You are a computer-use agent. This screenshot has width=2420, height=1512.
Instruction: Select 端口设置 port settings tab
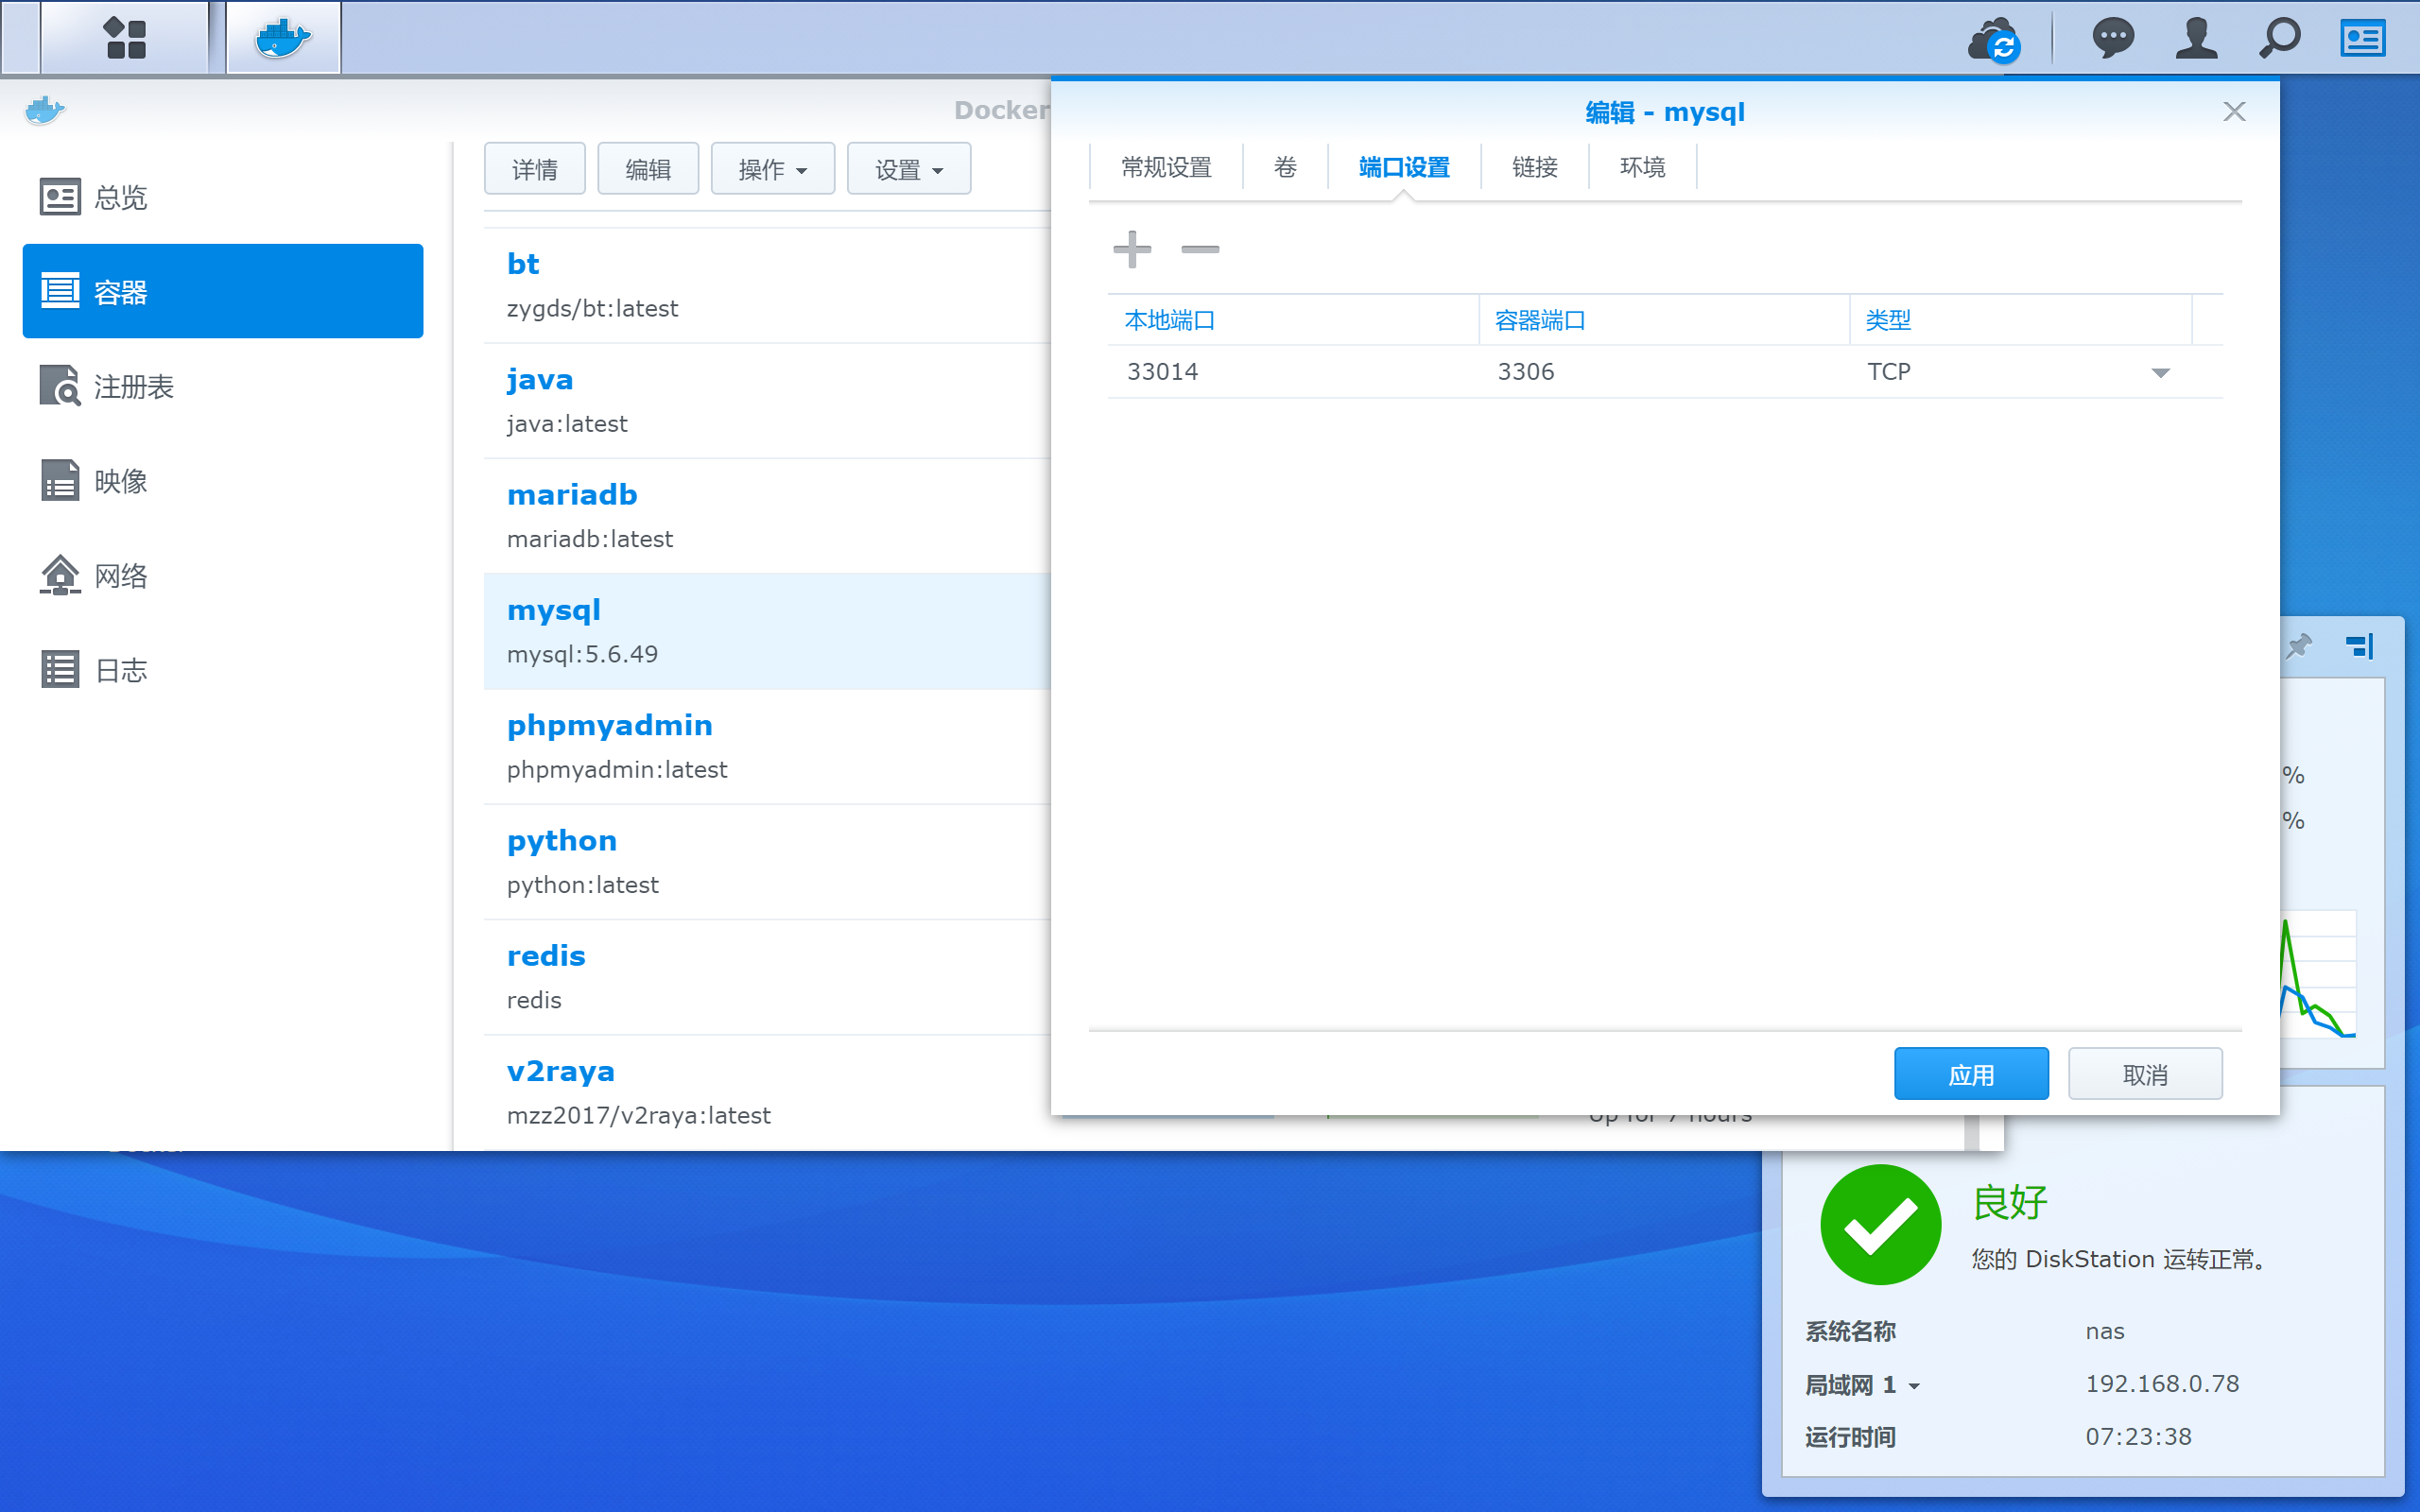pyautogui.click(x=1404, y=167)
